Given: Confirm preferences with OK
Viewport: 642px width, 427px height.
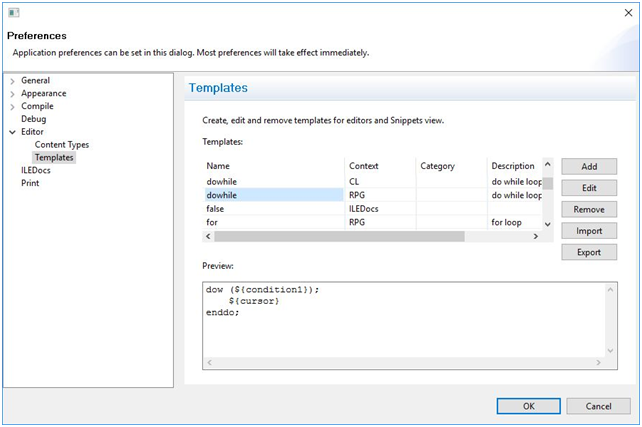Looking at the screenshot, I should click(528, 406).
